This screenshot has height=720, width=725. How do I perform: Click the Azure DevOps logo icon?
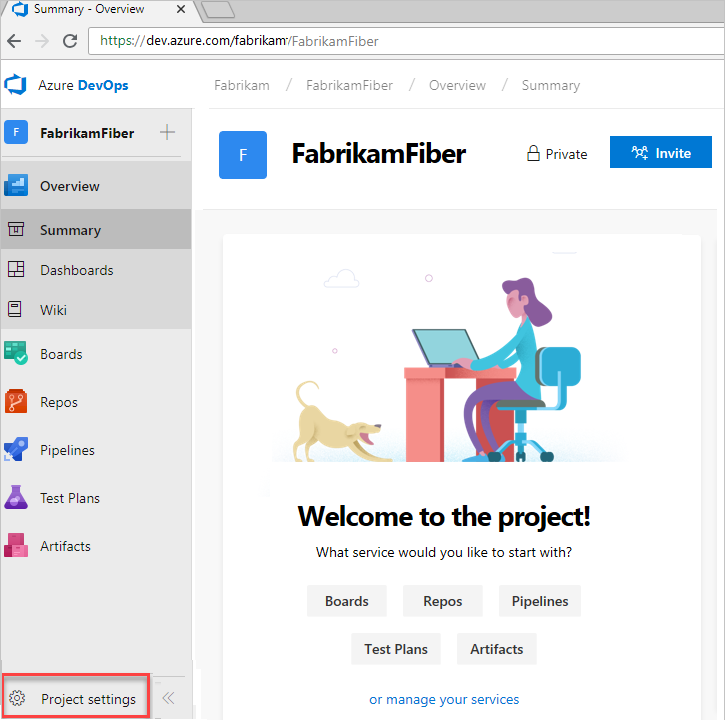click(16, 85)
